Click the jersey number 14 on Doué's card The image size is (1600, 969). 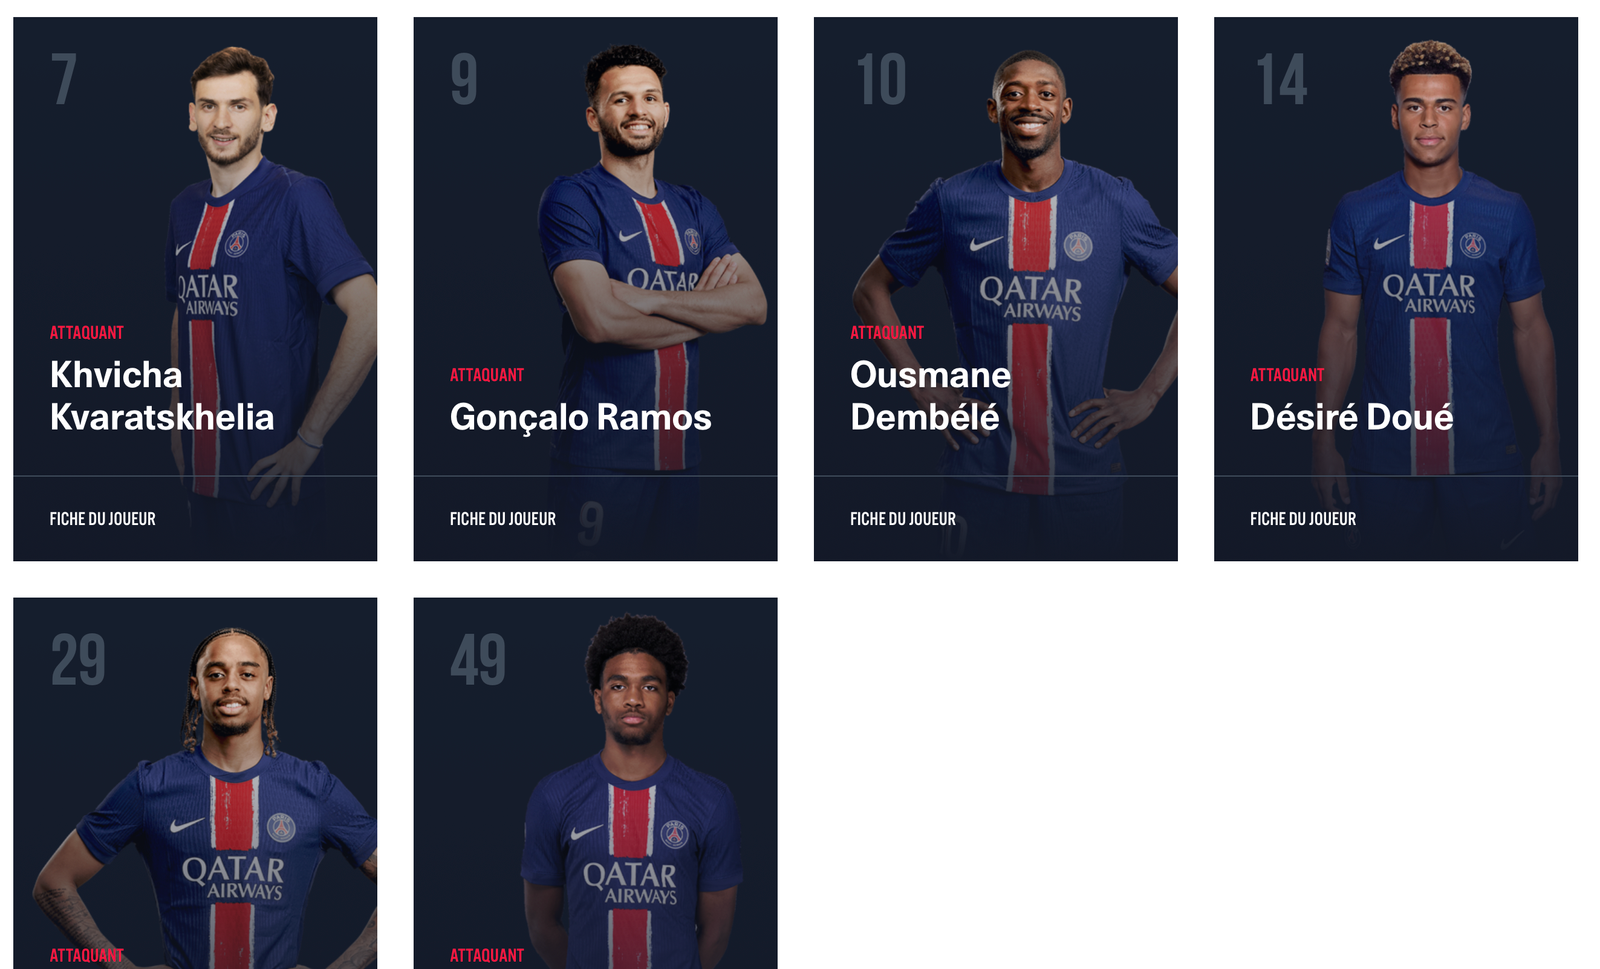[1281, 80]
